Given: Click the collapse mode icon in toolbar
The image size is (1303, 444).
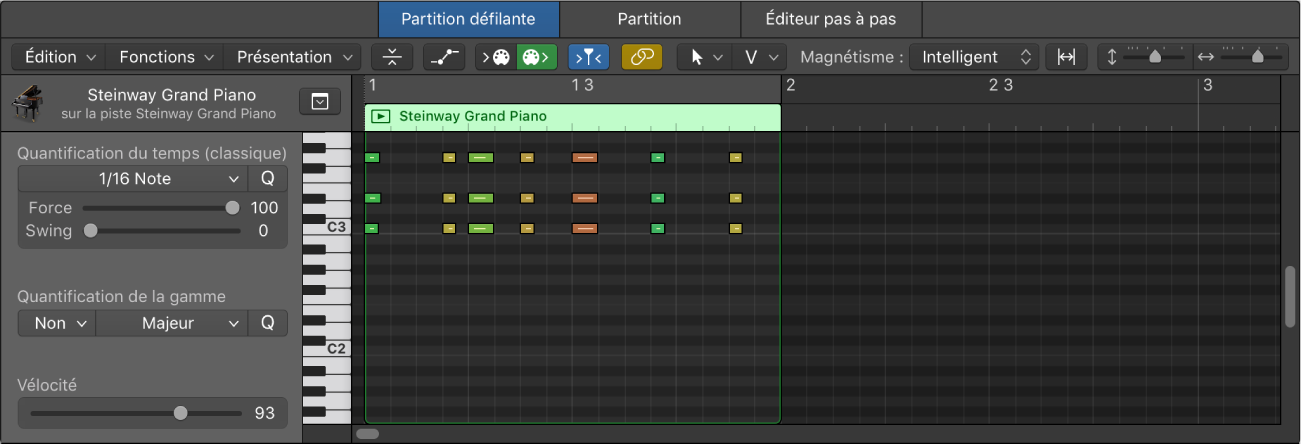Looking at the screenshot, I should [391, 57].
